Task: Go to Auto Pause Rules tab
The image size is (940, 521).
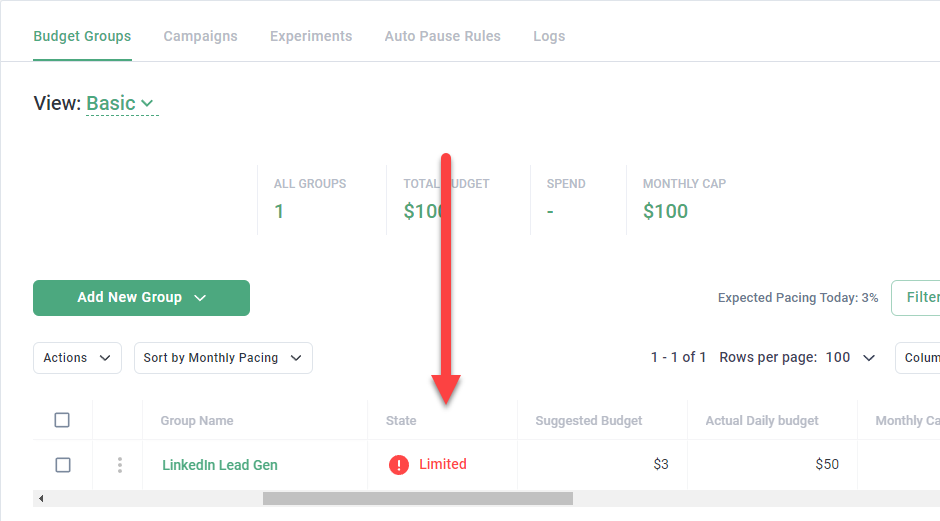Action: (x=442, y=36)
